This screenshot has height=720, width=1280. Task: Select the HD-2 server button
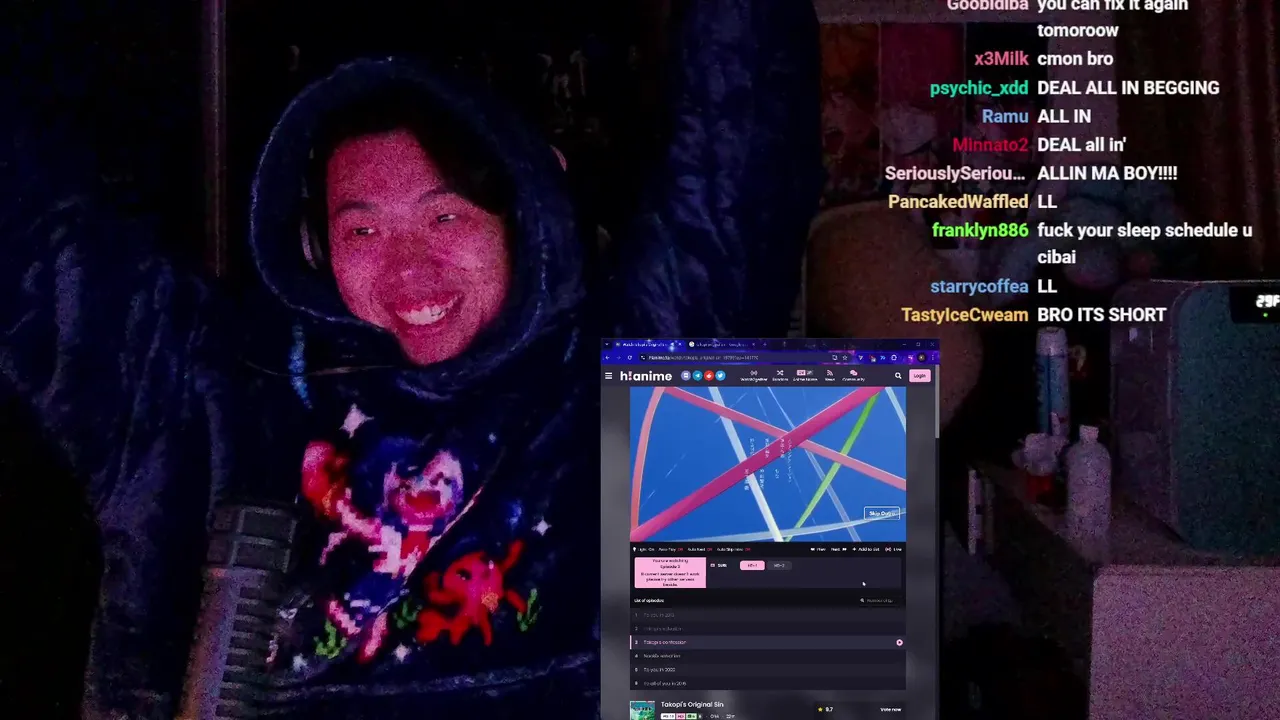pyautogui.click(x=779, y=565)
